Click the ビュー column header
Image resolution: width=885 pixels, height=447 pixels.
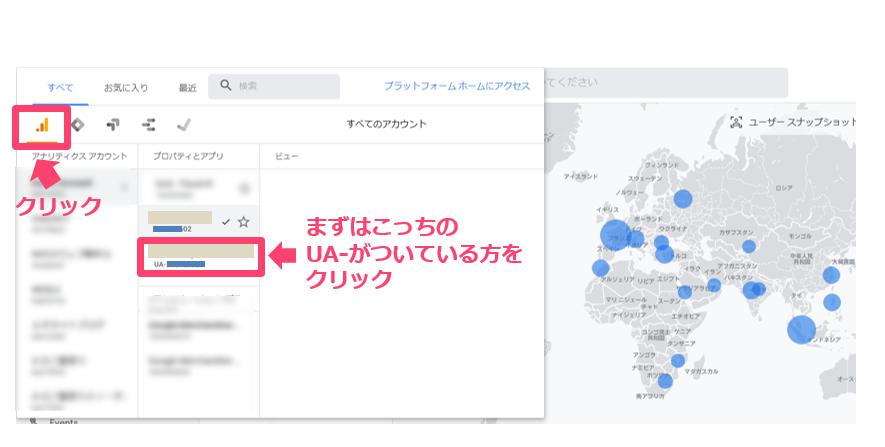pos(287,156)
